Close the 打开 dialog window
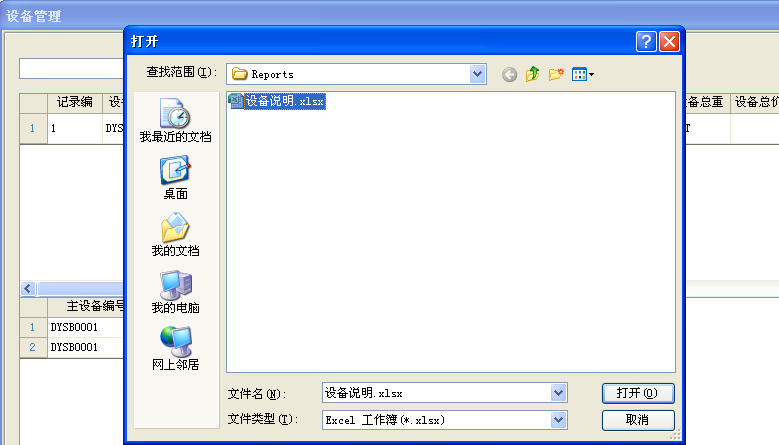The width and height of the screenshot is (779, 445). [669, 41]
